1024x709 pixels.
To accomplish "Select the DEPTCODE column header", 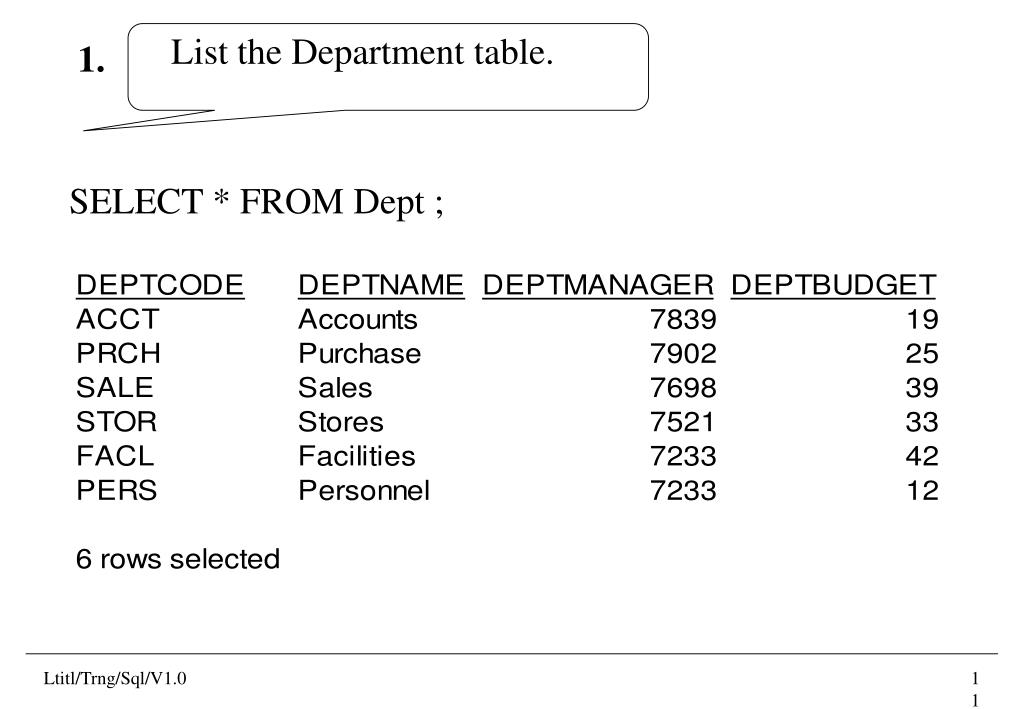I will pyautogui.click(x=160, y=285).
